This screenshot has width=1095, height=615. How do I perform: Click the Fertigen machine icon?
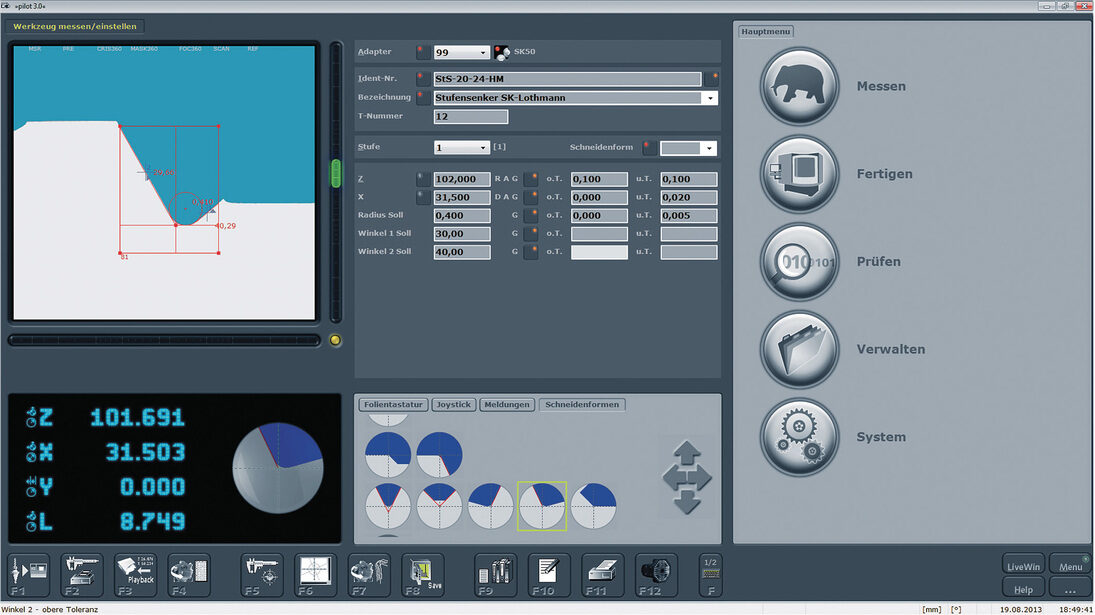click(799, 174)
